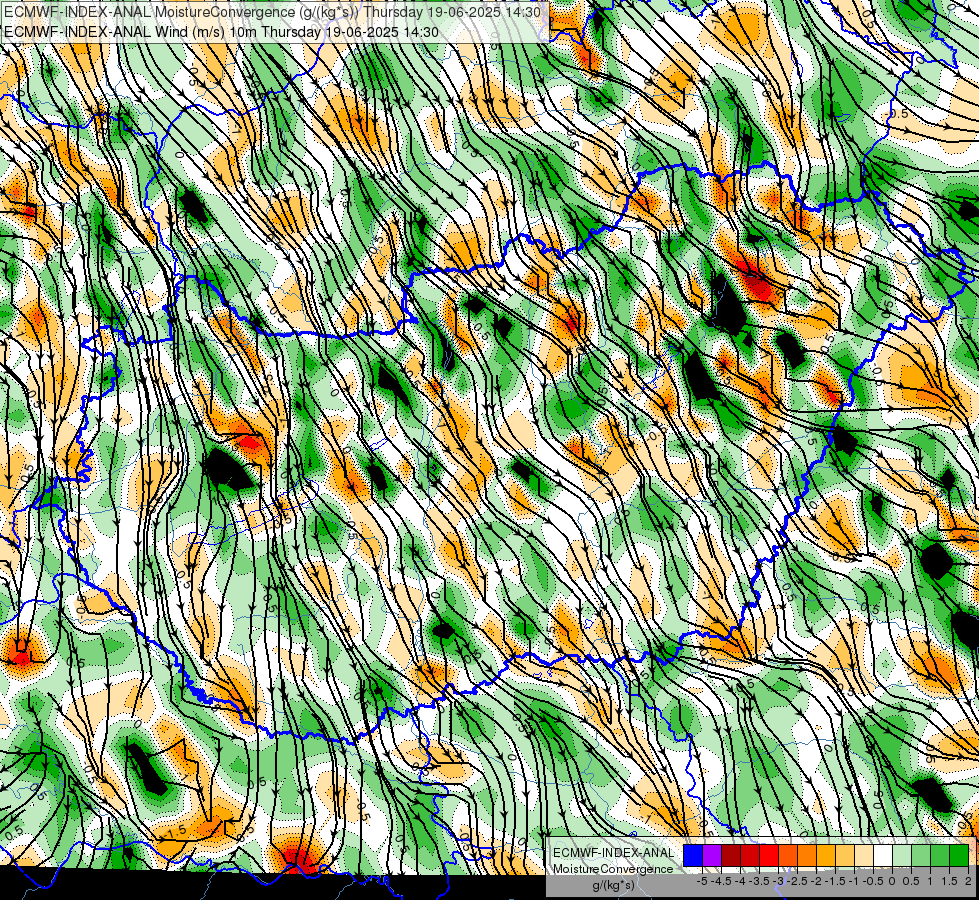Click the legend text MoistureConvergence
Image resolution: width=979 pixels, height=900 pixels.
coord(613,869)
